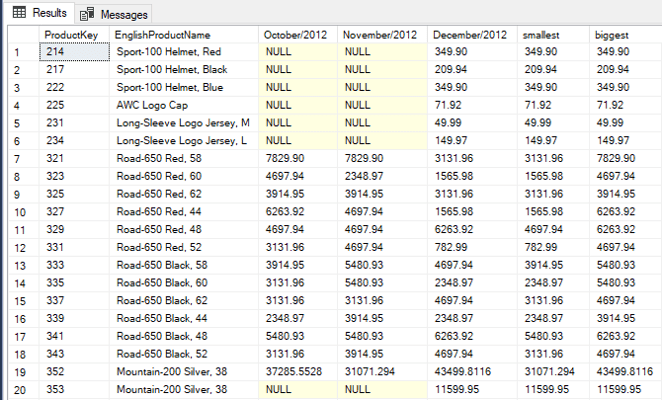662x400 pixels.
Task: Click the Messages tab icon
Action: point(87,15)
